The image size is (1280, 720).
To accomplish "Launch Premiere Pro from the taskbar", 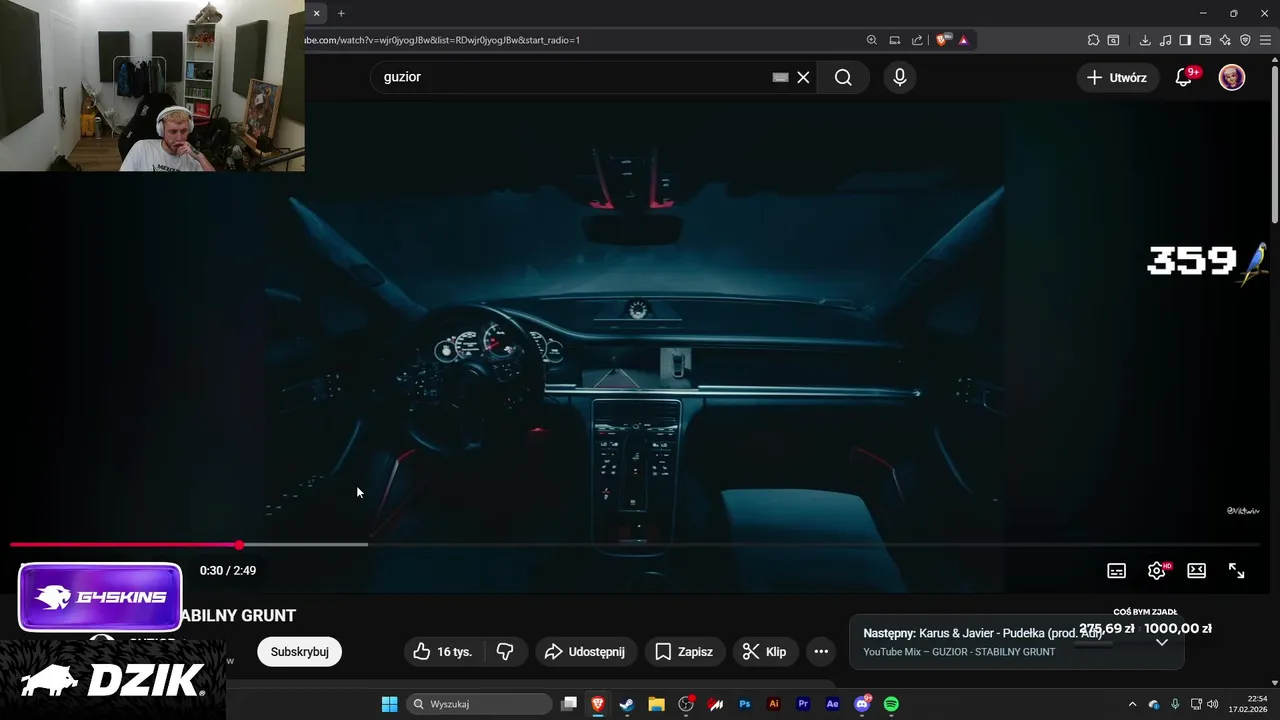I will 803,704.
